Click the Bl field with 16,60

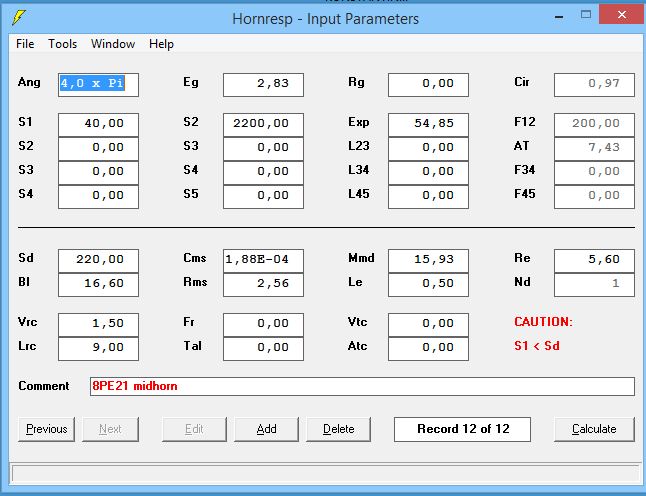(x=98, y=285)
